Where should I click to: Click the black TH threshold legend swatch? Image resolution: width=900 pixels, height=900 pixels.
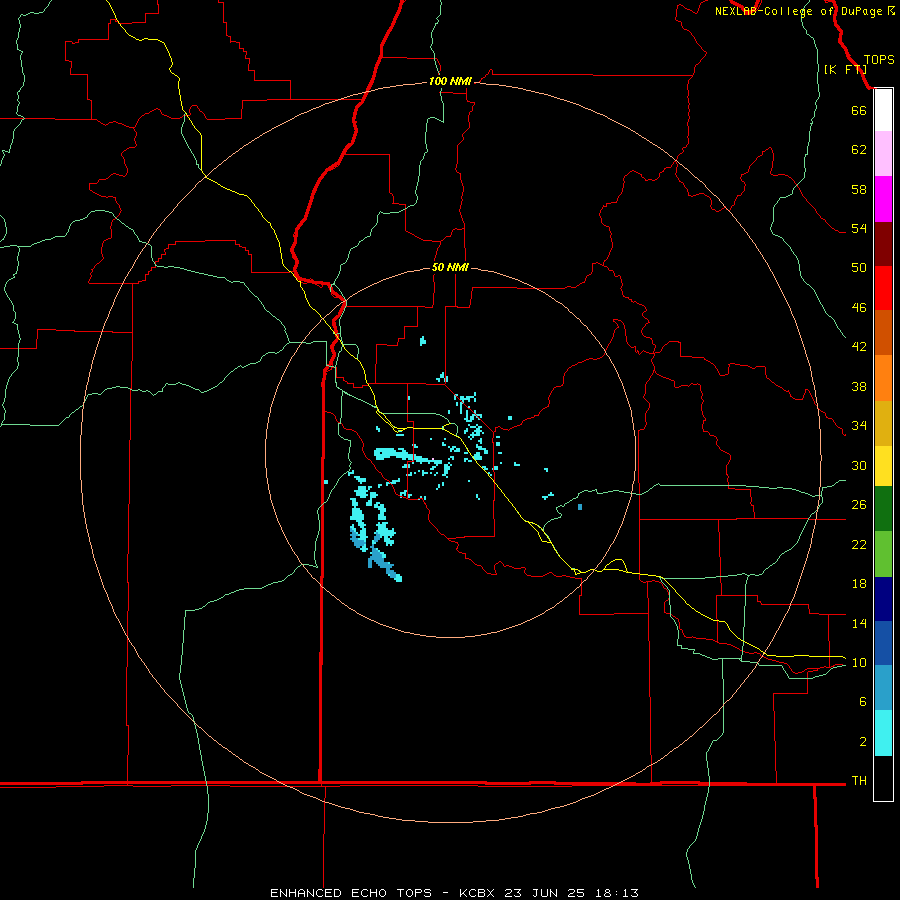[883, 778]
